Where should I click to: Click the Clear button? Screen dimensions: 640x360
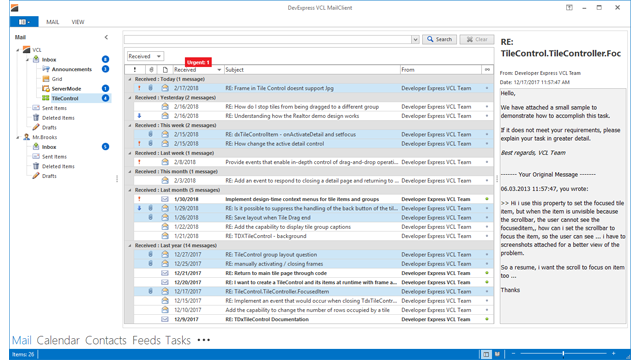tap(477, 40)
